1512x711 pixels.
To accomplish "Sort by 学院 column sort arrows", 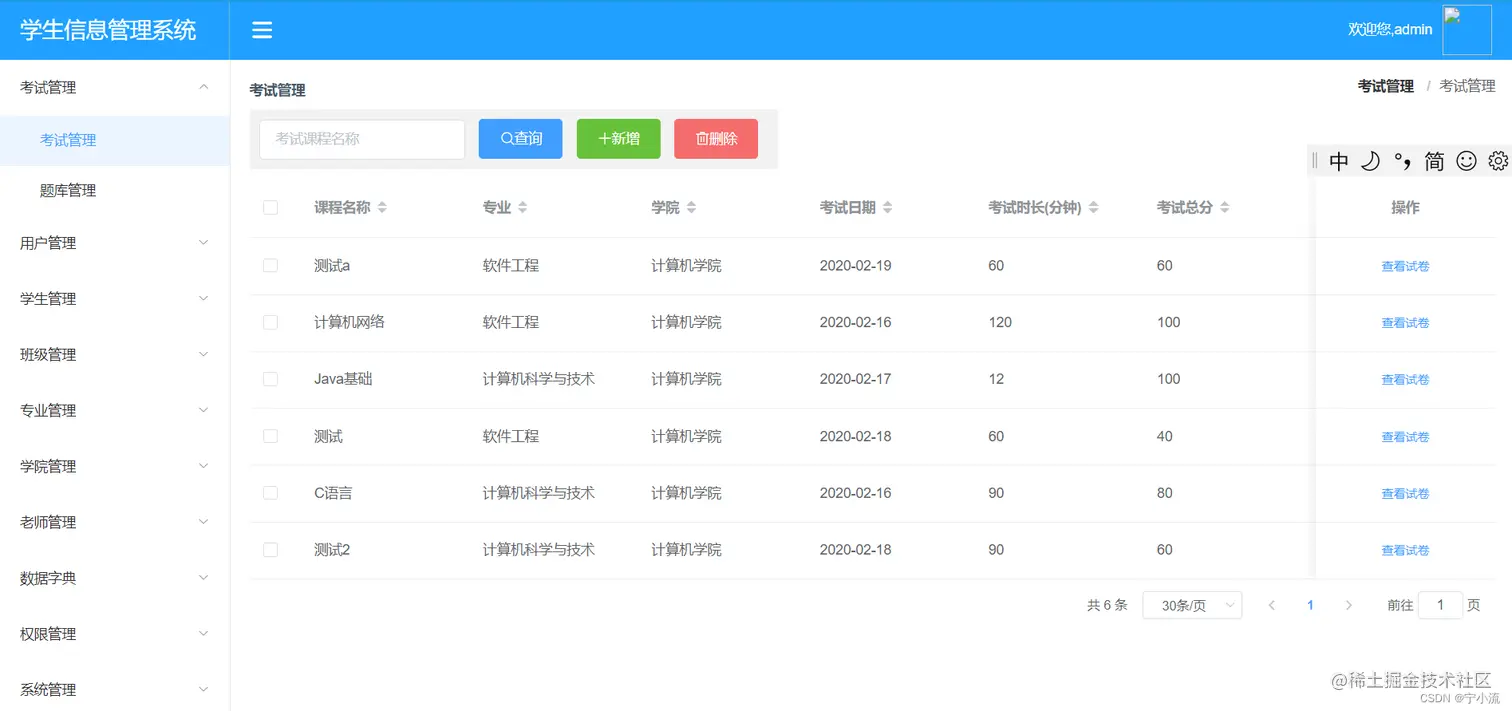I will (x=692, y=207).
